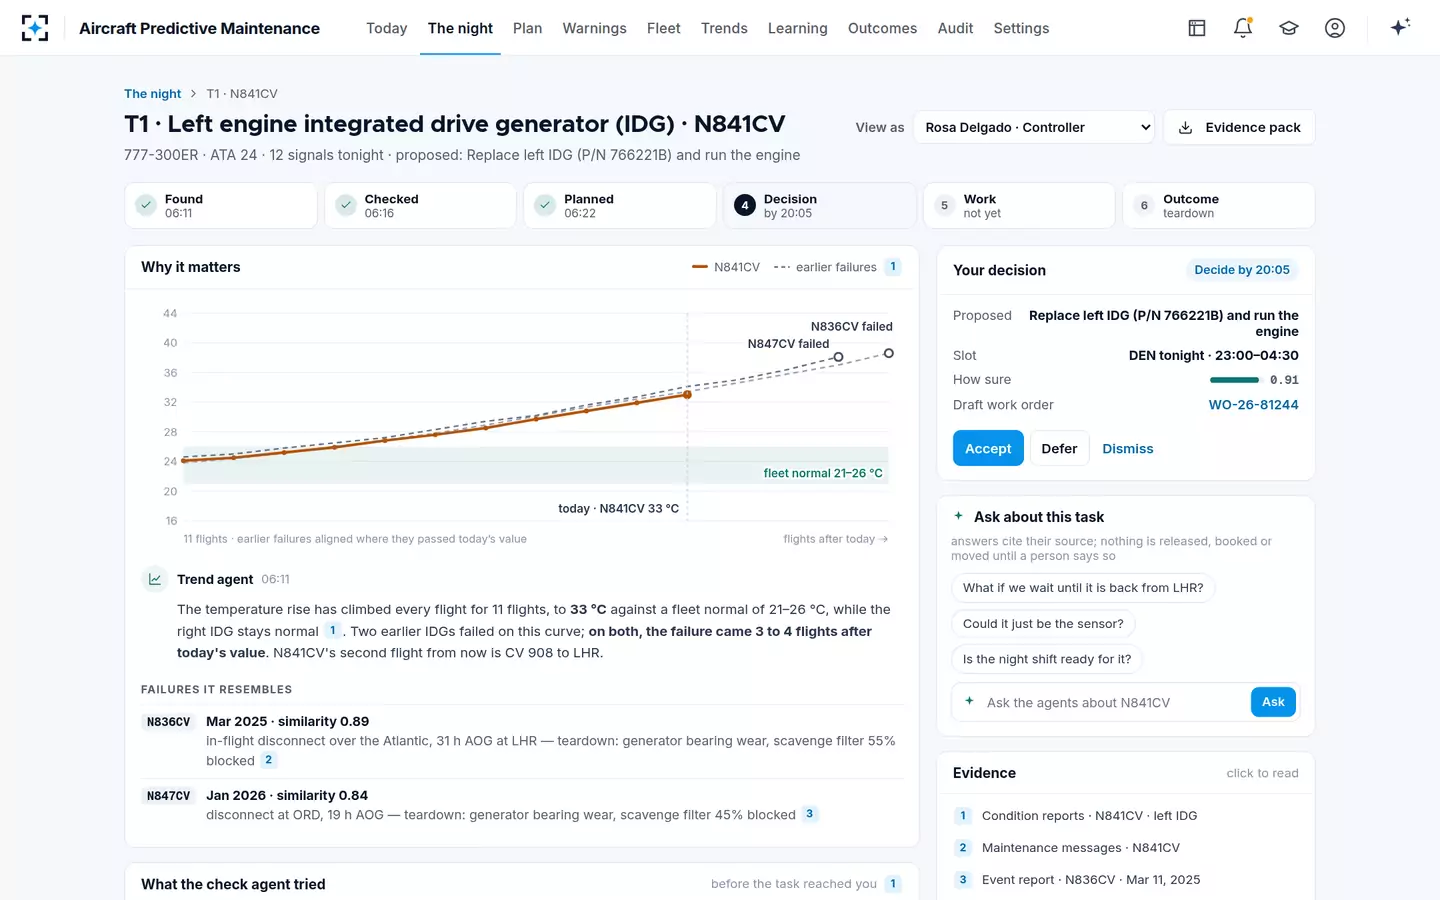Click the Planned step check icon
1440x900 pixels.
click(x=545, y=205)
